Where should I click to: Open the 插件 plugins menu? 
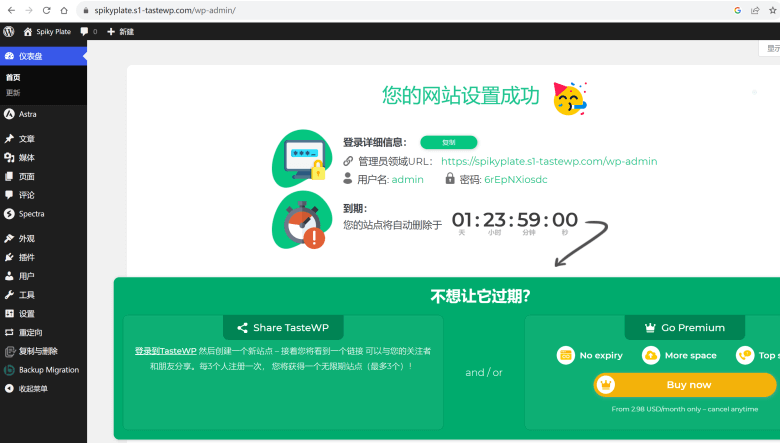coord(43,257)
